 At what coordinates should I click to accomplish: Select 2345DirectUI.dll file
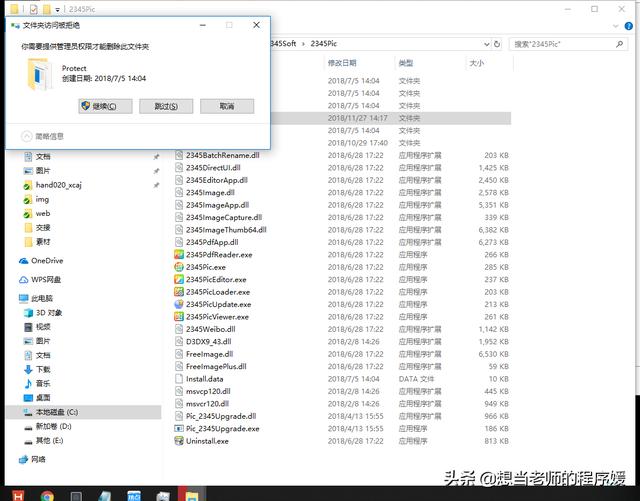click(x=213, y=168)
